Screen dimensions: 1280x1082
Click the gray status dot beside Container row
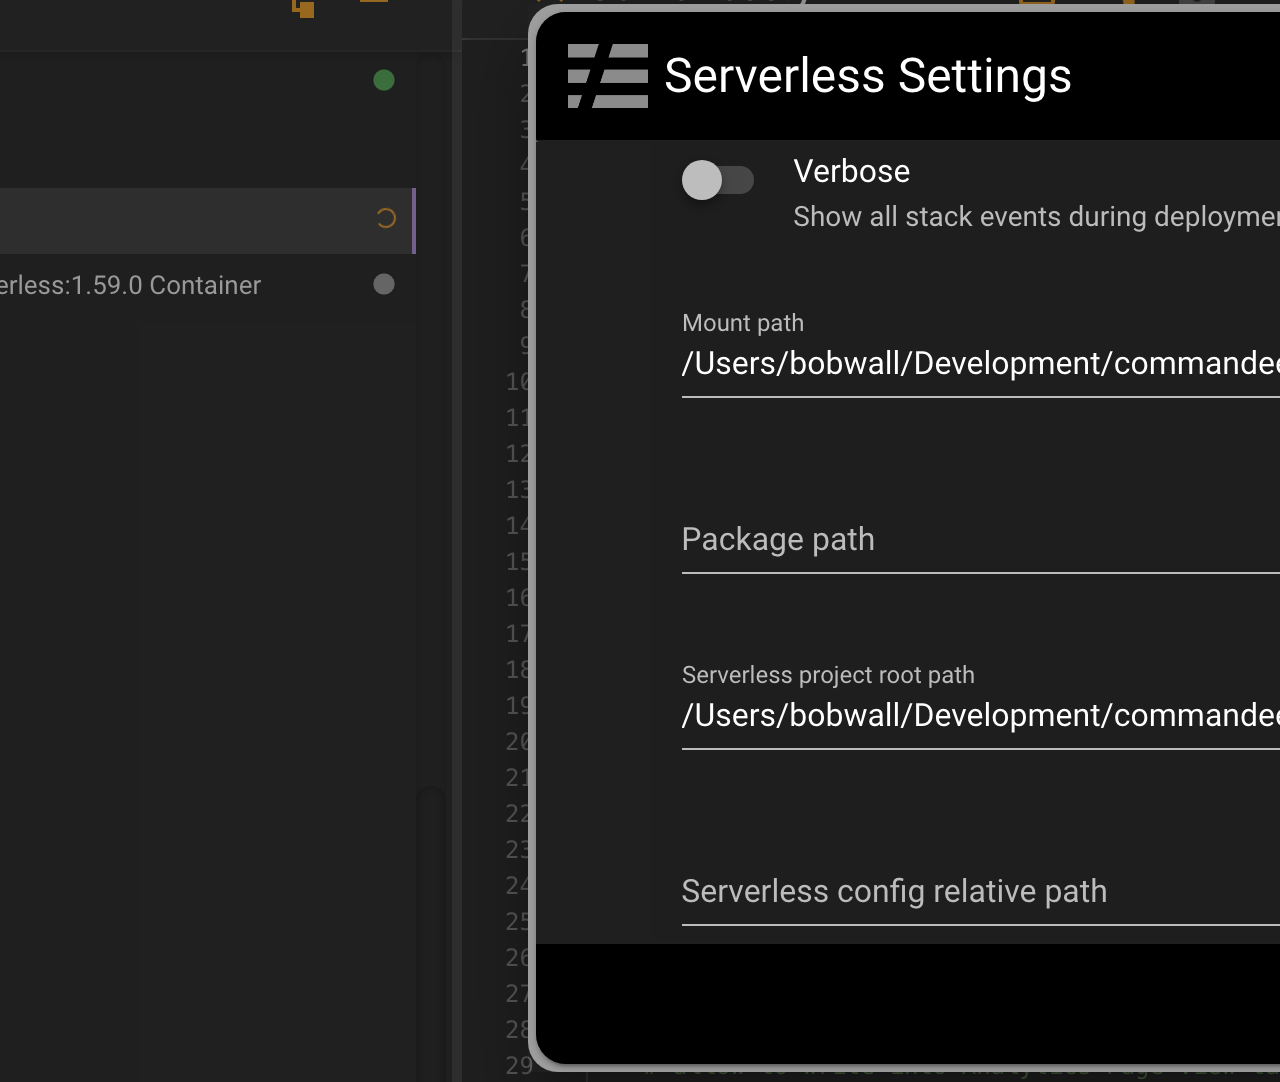coord(384,284)
